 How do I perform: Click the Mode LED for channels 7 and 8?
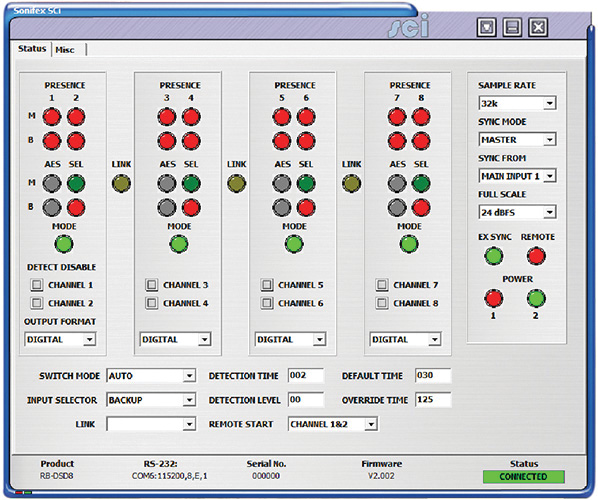409,244
